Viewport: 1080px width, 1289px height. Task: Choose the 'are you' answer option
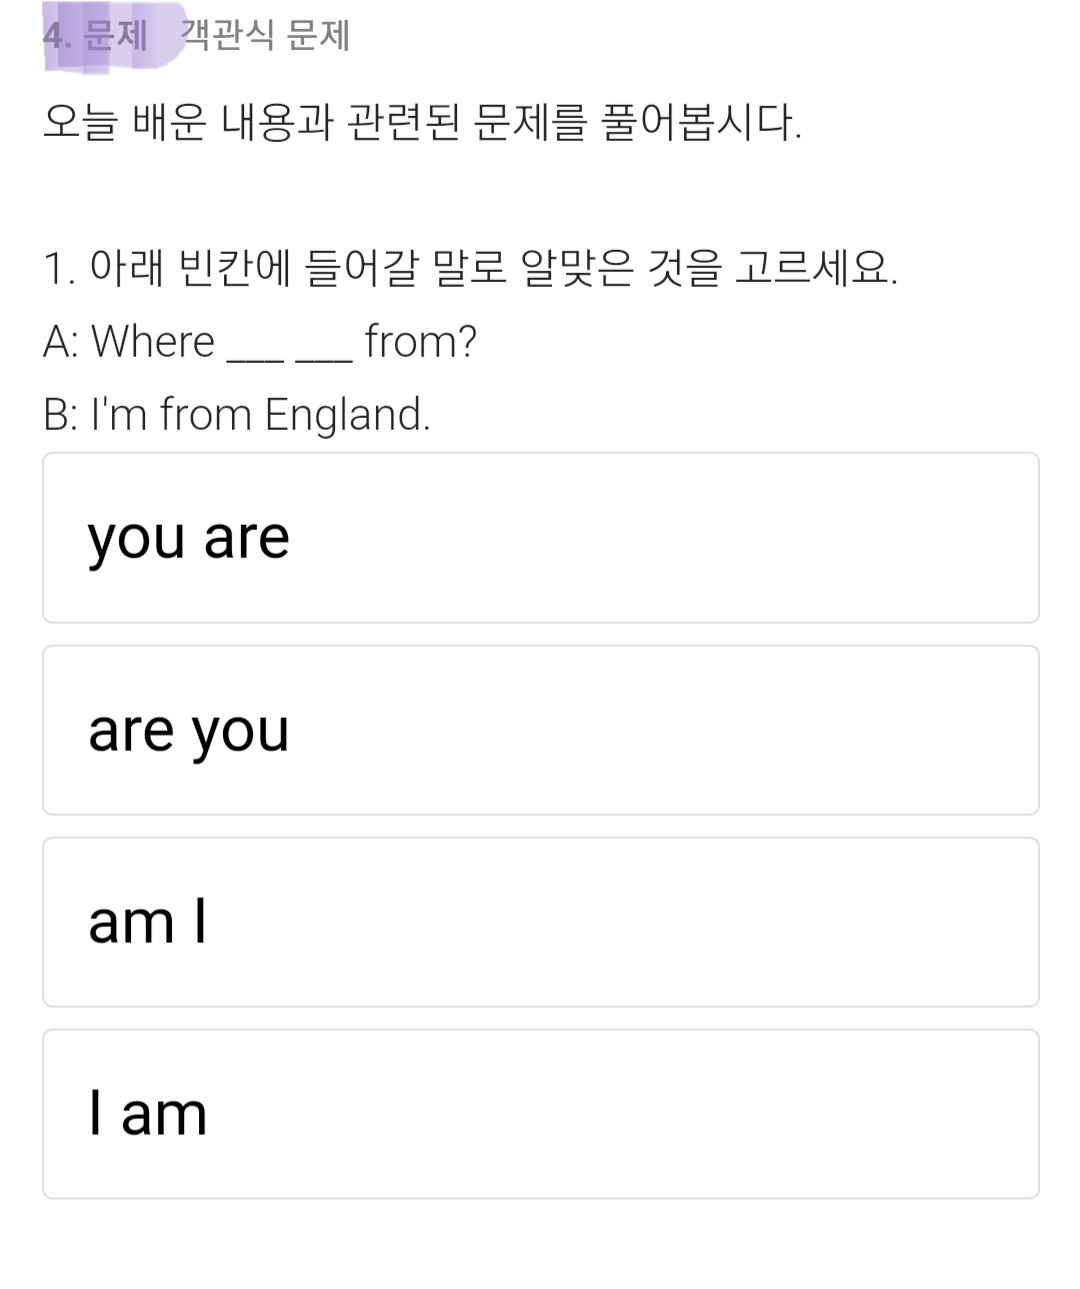click(540, 730)
